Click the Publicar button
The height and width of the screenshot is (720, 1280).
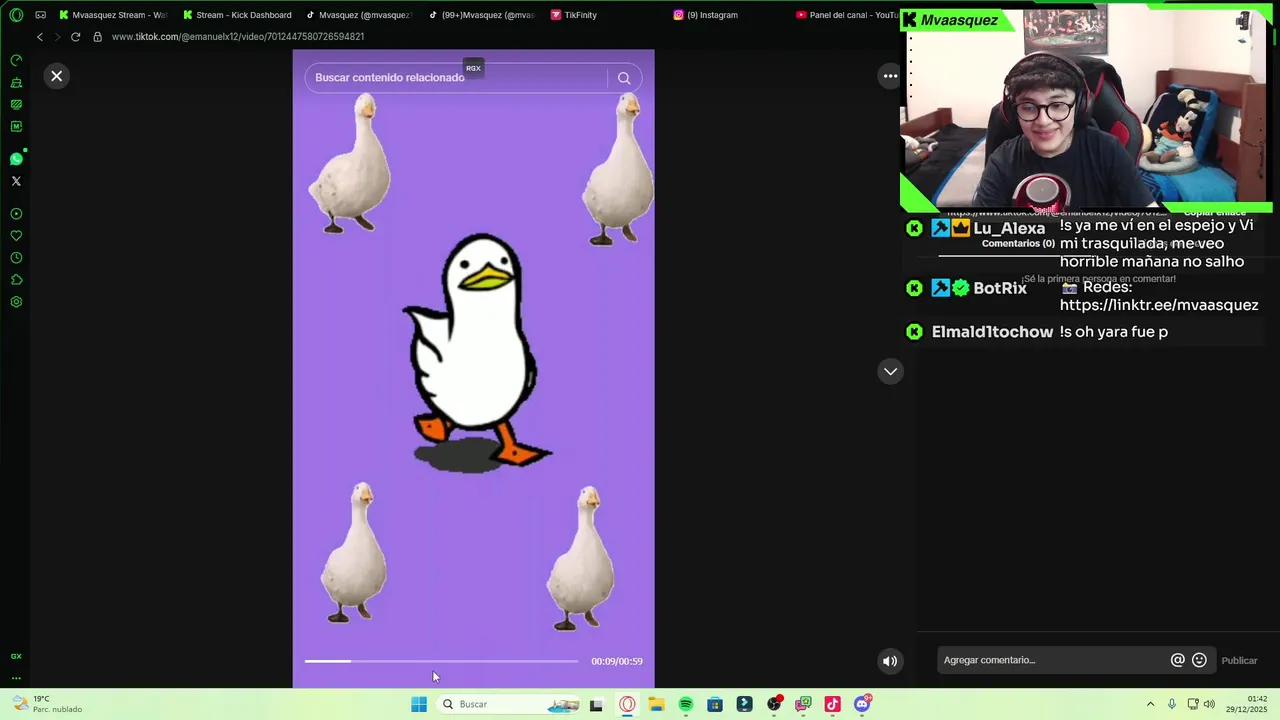(x=1239, y=660)
